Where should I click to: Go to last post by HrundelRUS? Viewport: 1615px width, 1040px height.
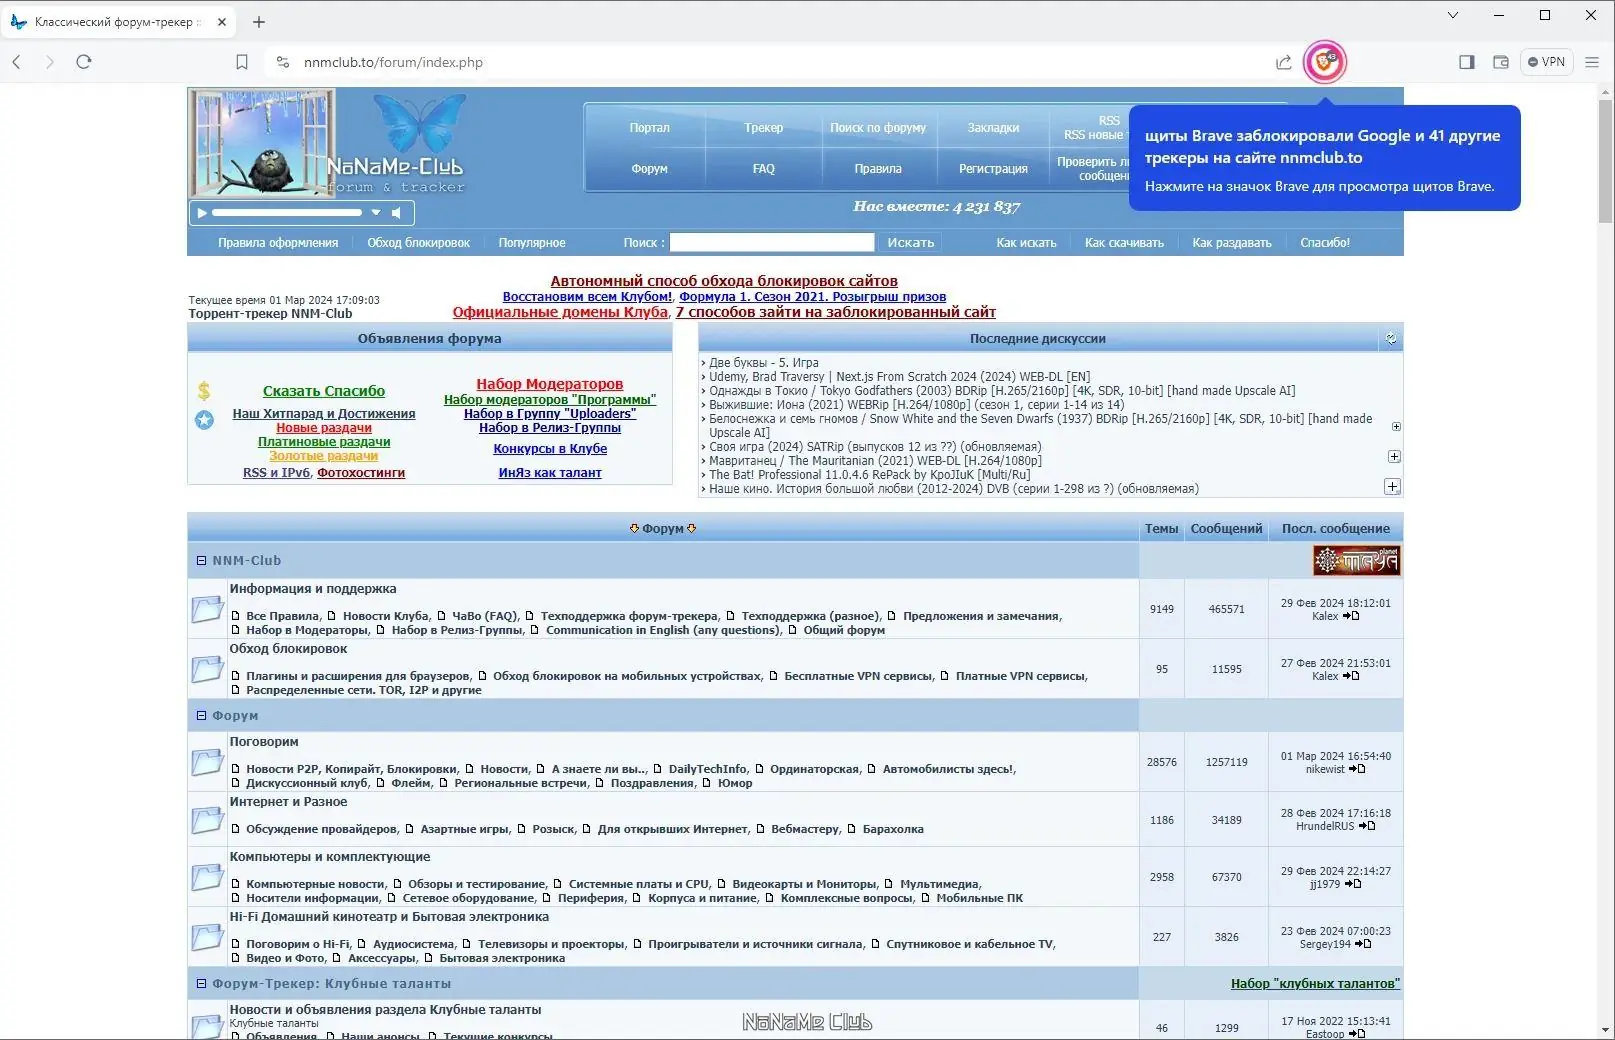click(1367, 826)
